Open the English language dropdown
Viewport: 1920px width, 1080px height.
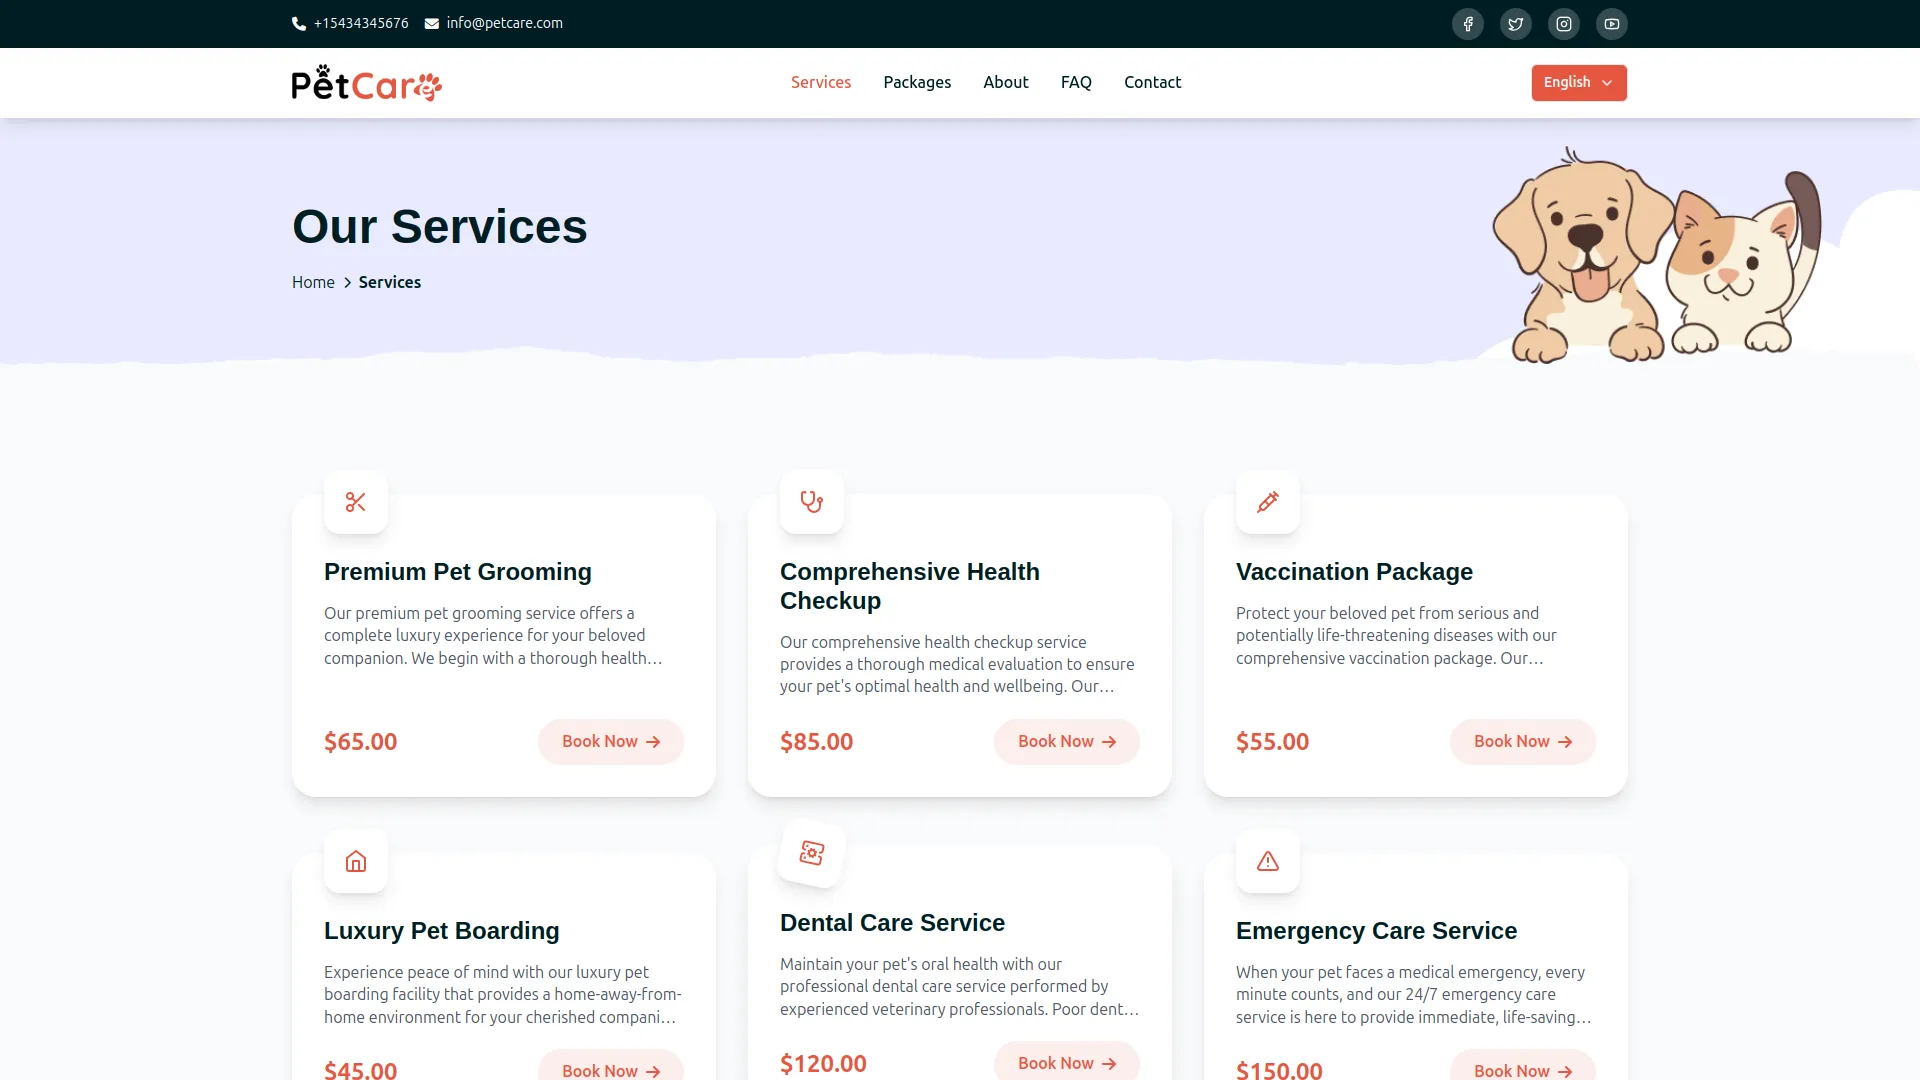1579,83
